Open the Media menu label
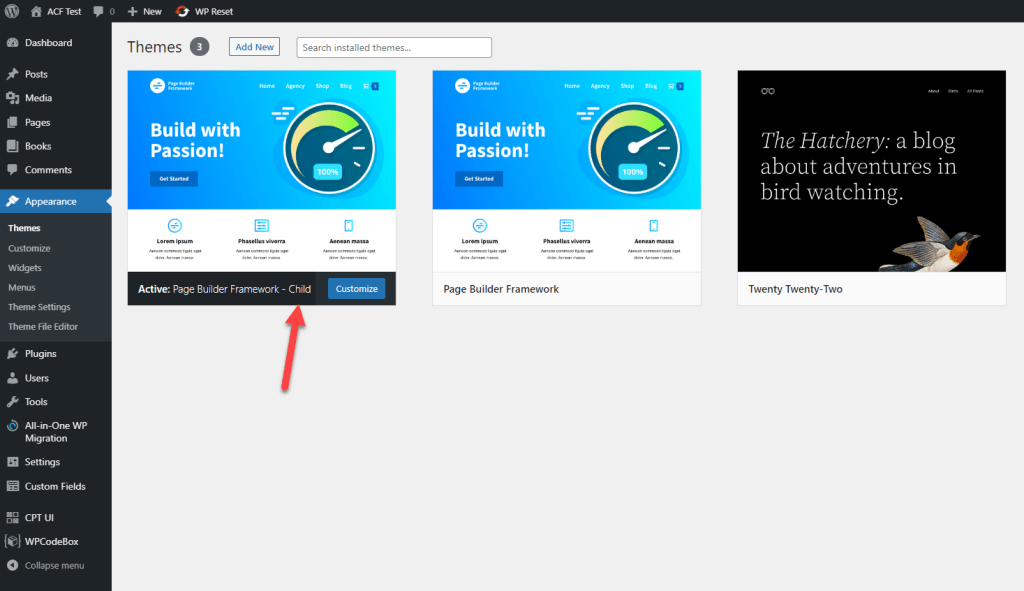 pyautogui.click(x=38, y=98)
